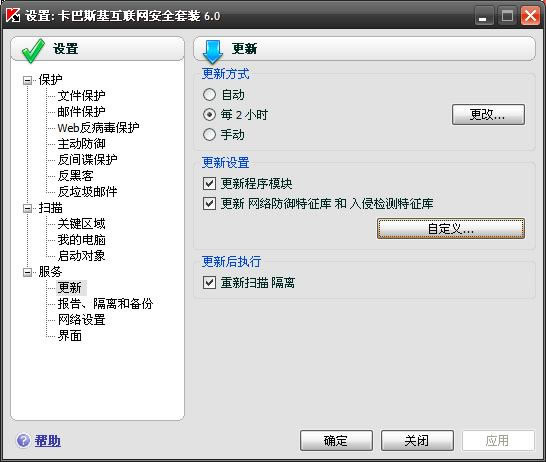Confirm with the 确定 button

tap(336, 440)
